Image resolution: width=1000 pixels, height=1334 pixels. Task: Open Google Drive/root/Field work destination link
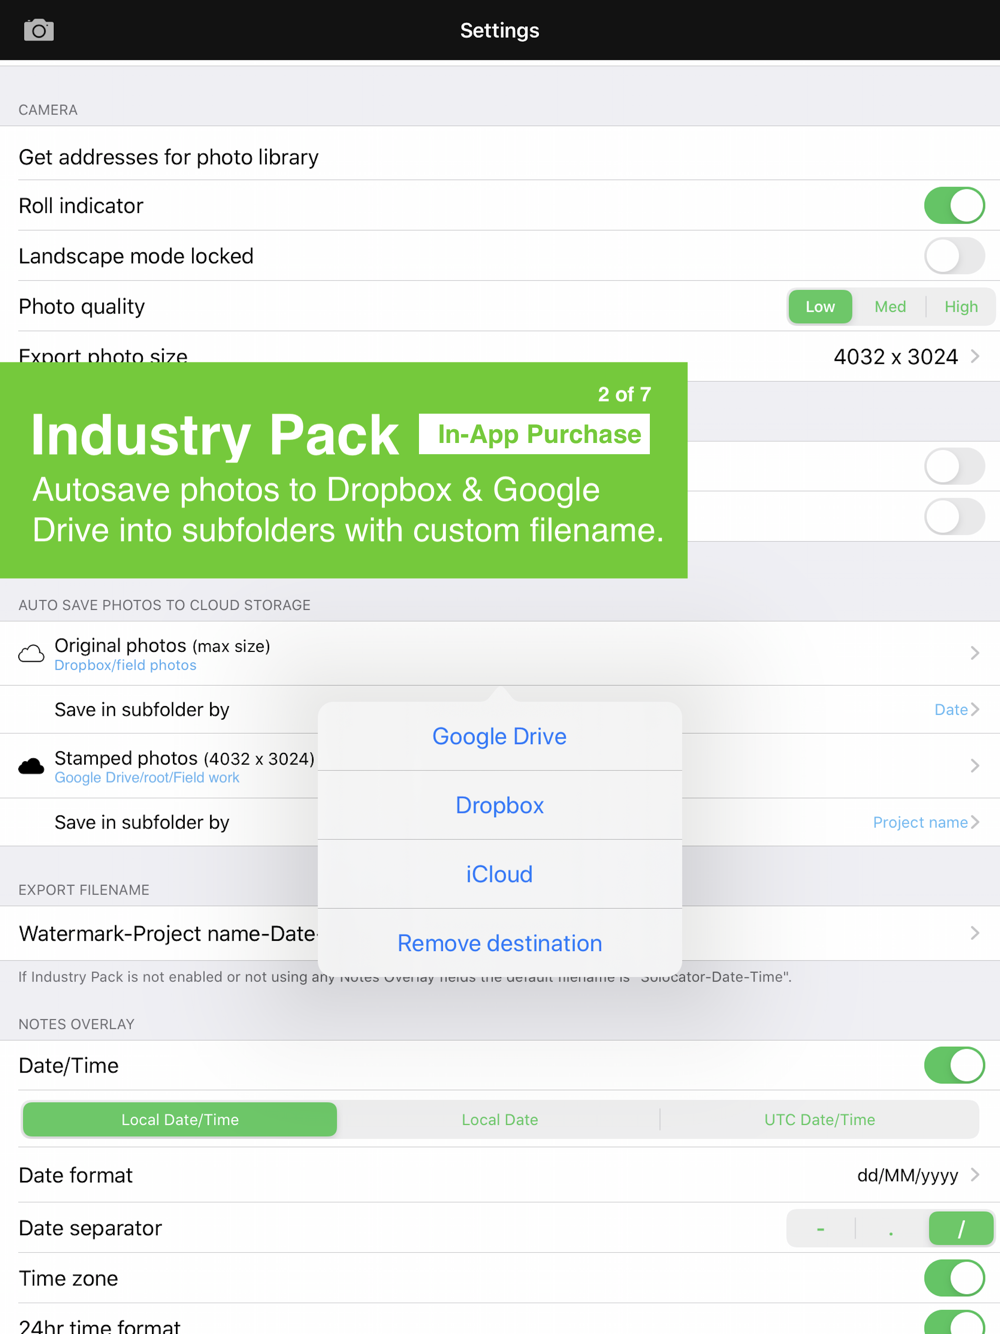(x=147, y=778)
